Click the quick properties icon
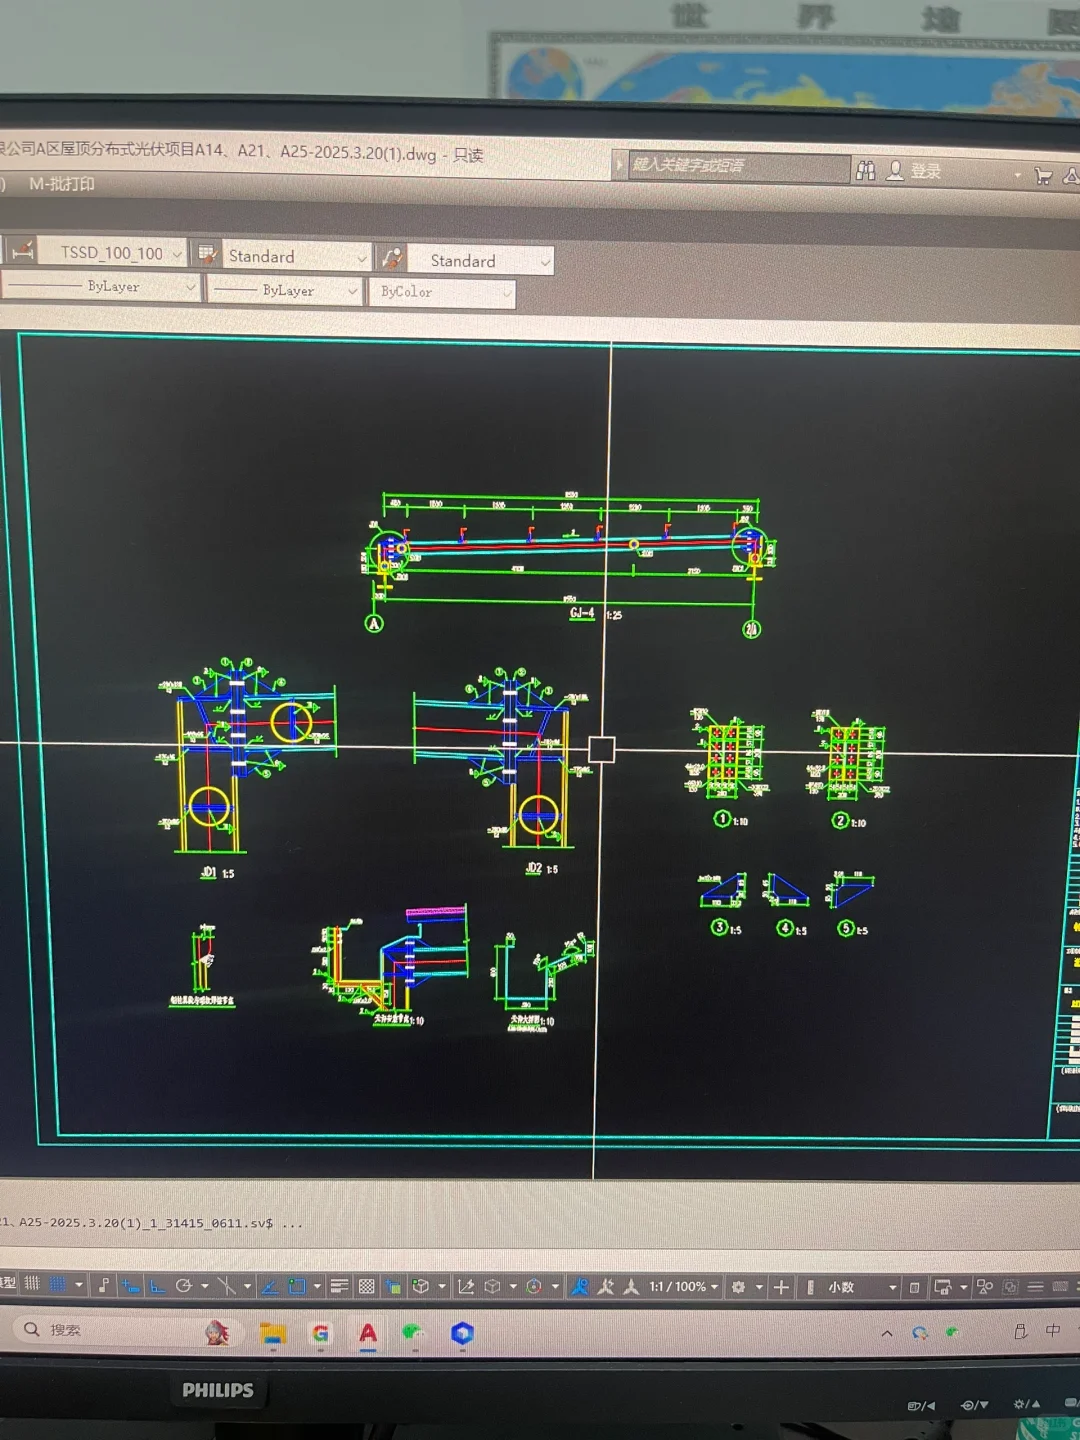This screenshot has height=1440, width=1080. coord(914,1288)
